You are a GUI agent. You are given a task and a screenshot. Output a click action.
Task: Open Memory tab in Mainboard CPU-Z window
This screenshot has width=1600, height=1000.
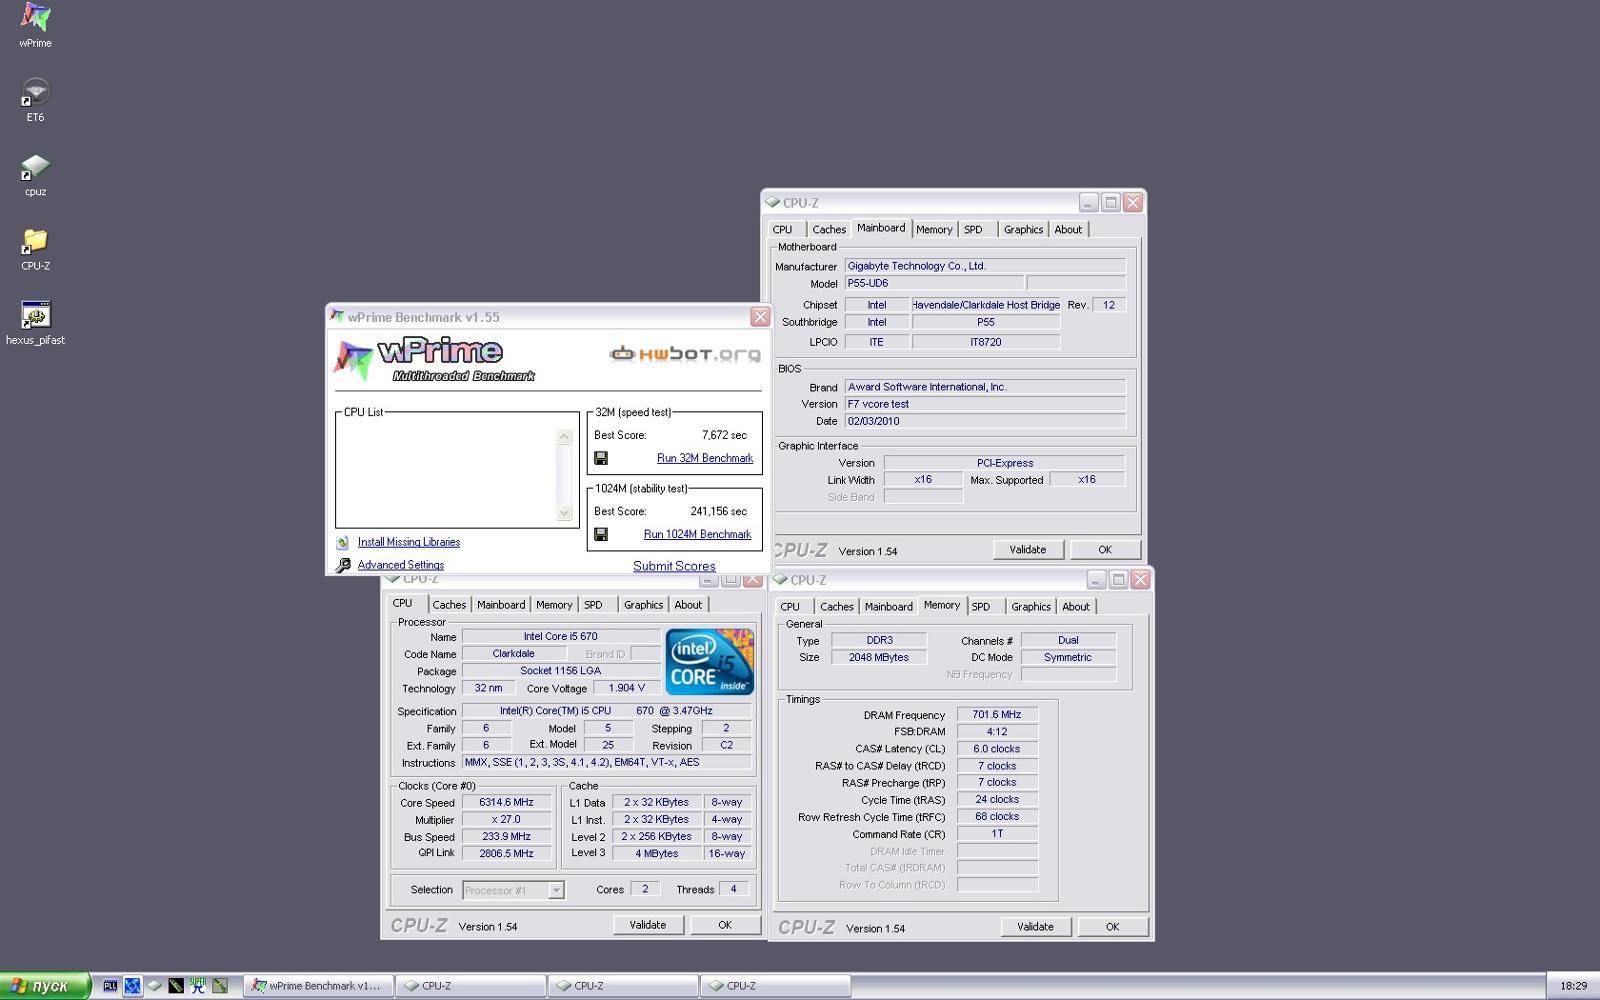[x=934, y=229]
